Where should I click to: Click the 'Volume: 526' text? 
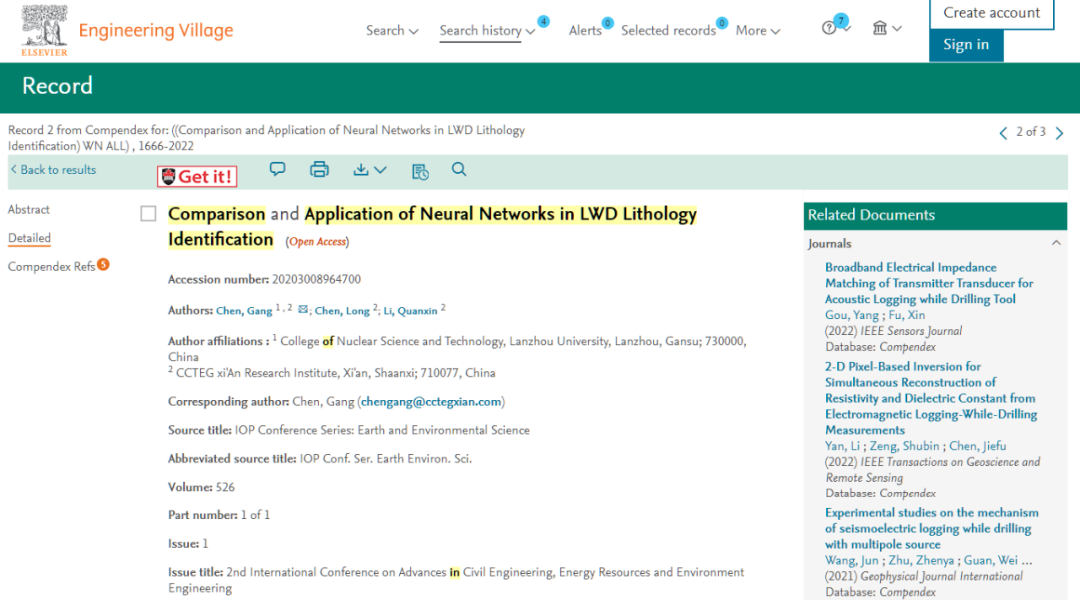tap(201, 487)
